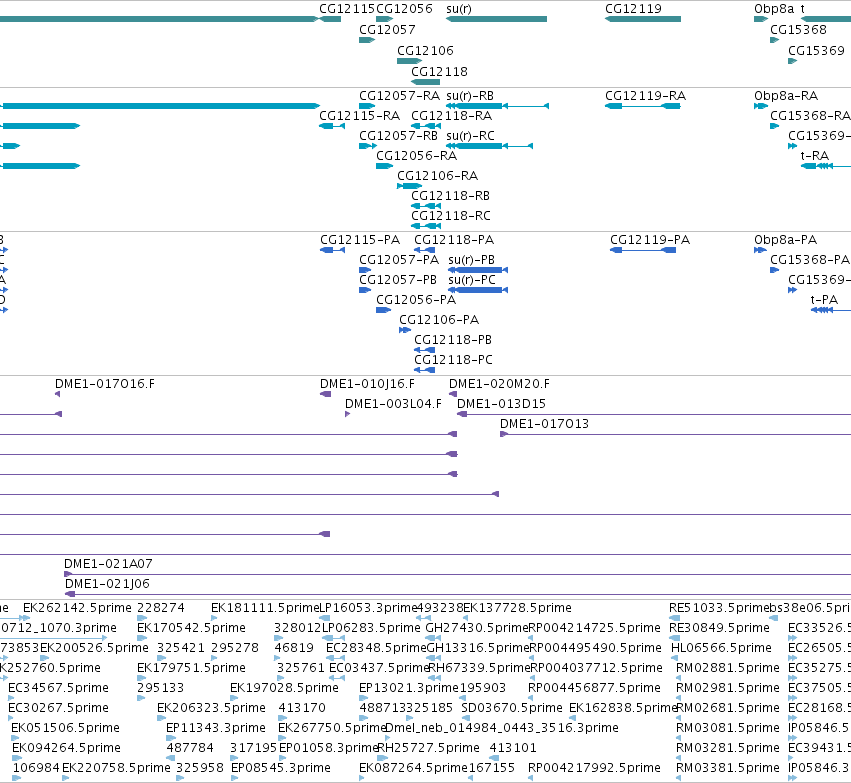Click the CG12057-RB transcript label
Screen dimensions: 851x783
(398, 136)
